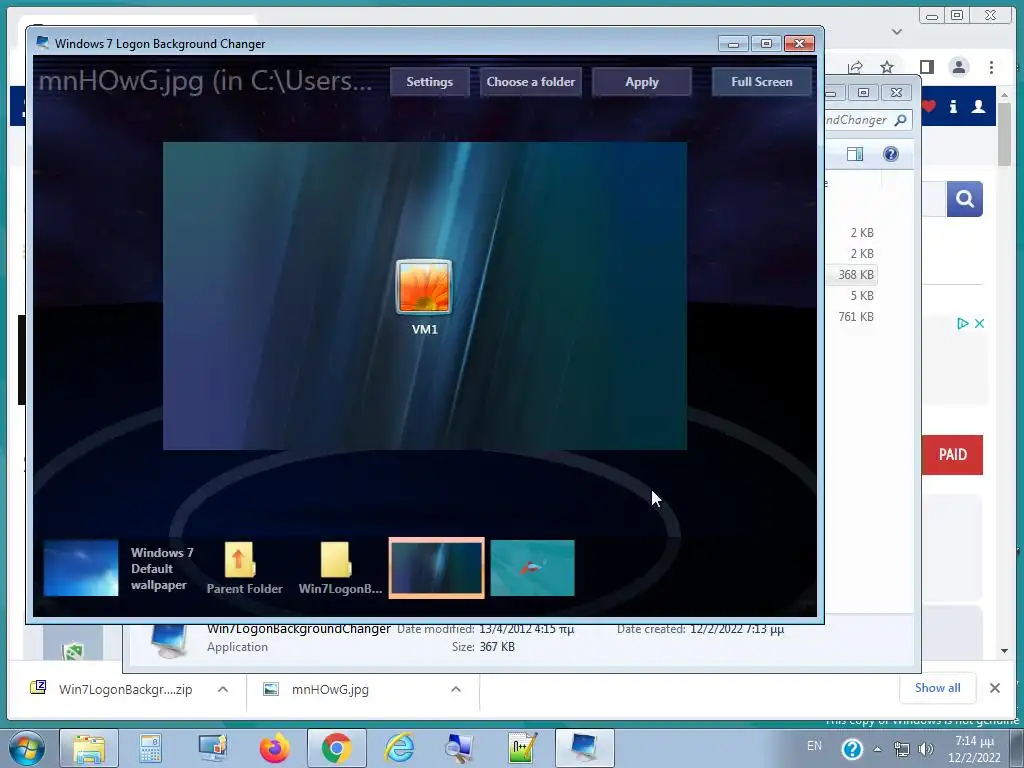The height and width of the screenshot is (768, 1024).
Task: Go to Parent Folder icon
Action: tap(239, 560)
